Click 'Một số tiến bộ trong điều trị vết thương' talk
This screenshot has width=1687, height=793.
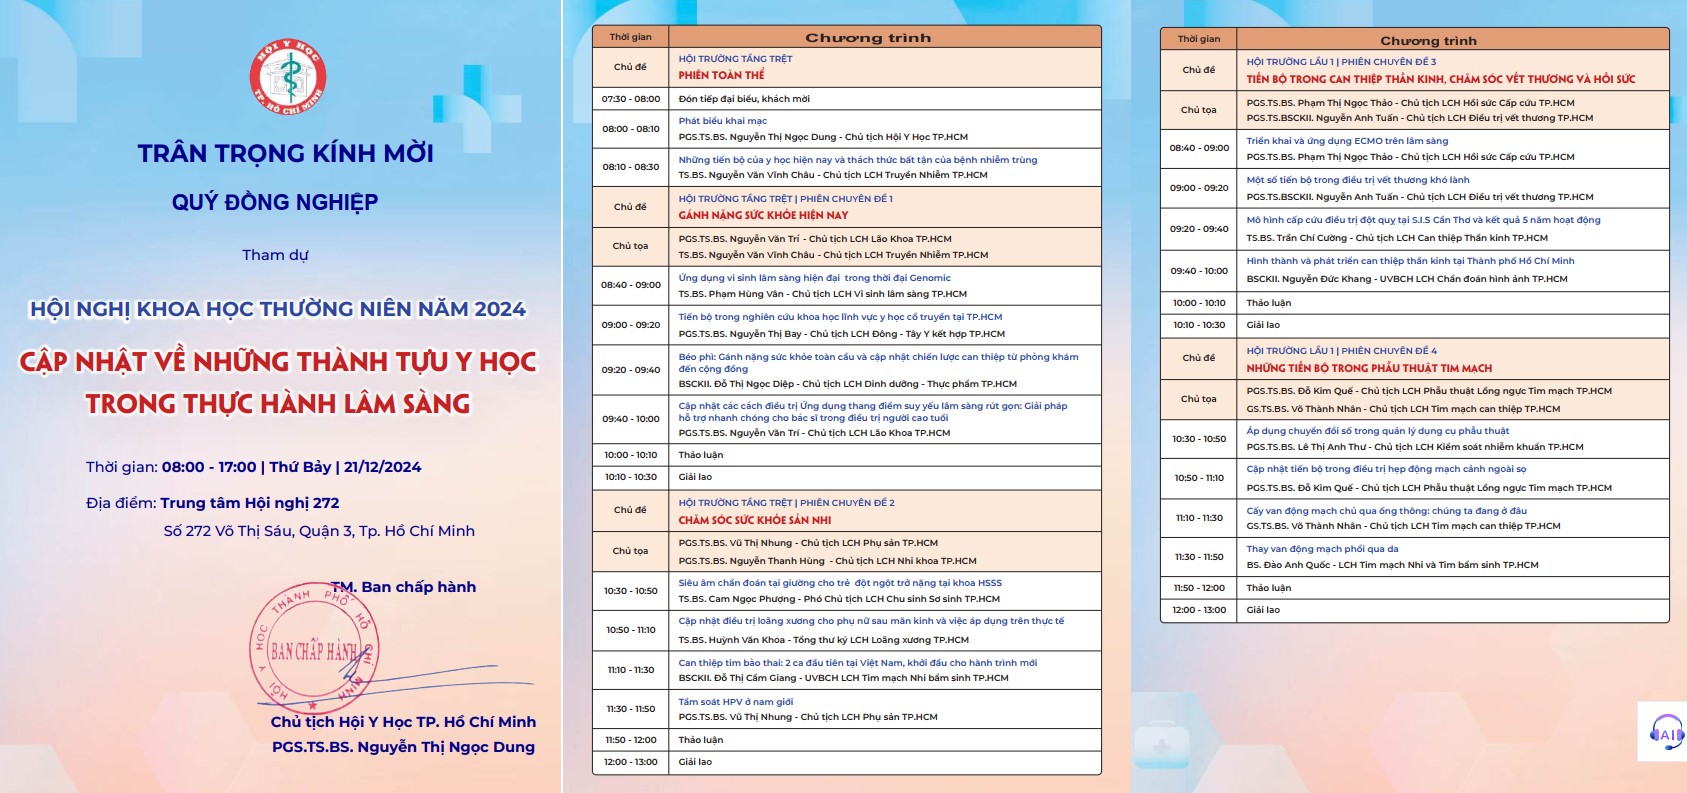point(1357,180)
